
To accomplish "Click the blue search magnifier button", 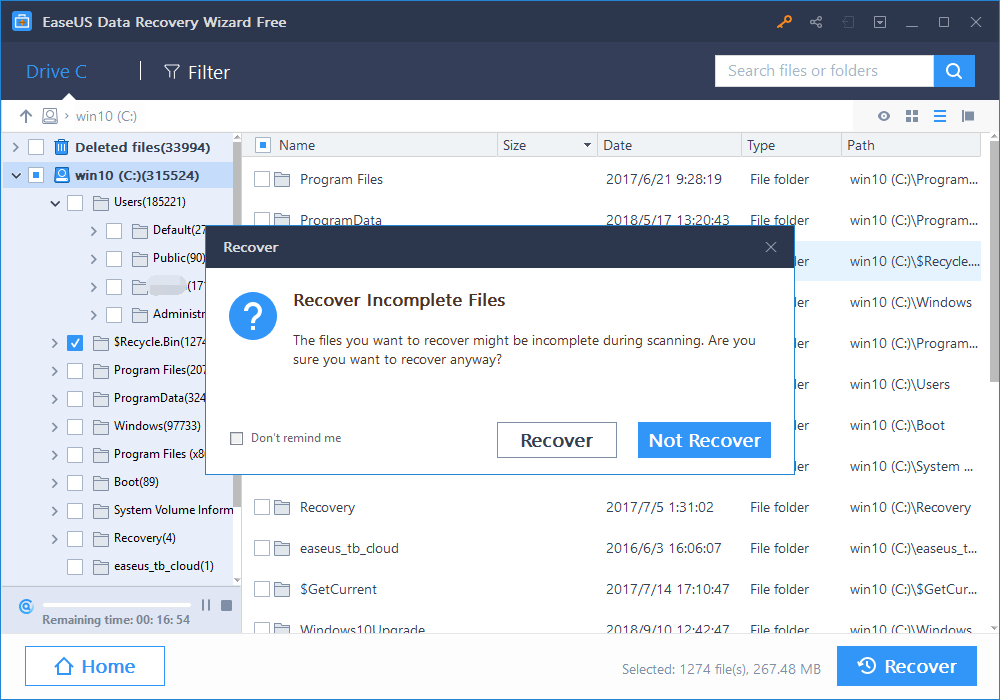I will point(954,71).
